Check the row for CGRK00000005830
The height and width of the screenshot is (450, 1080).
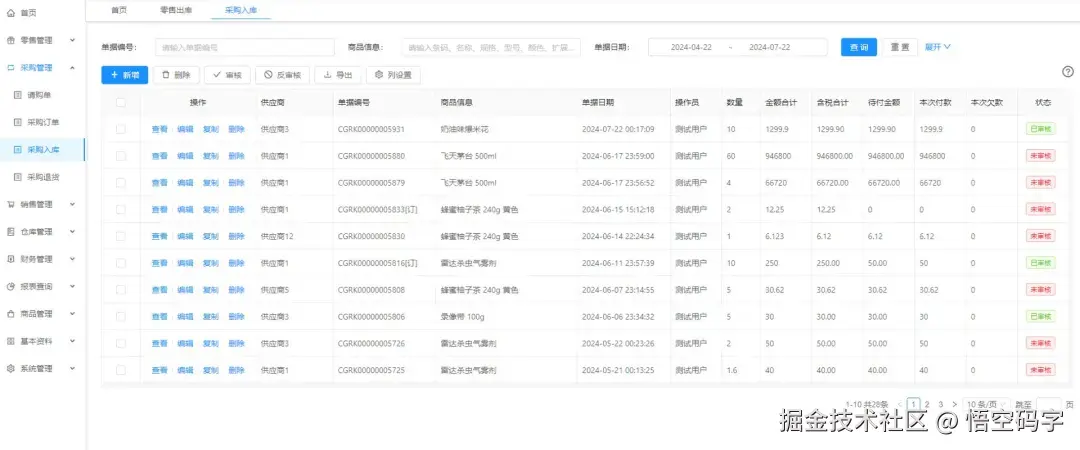[x=121, y=236]
